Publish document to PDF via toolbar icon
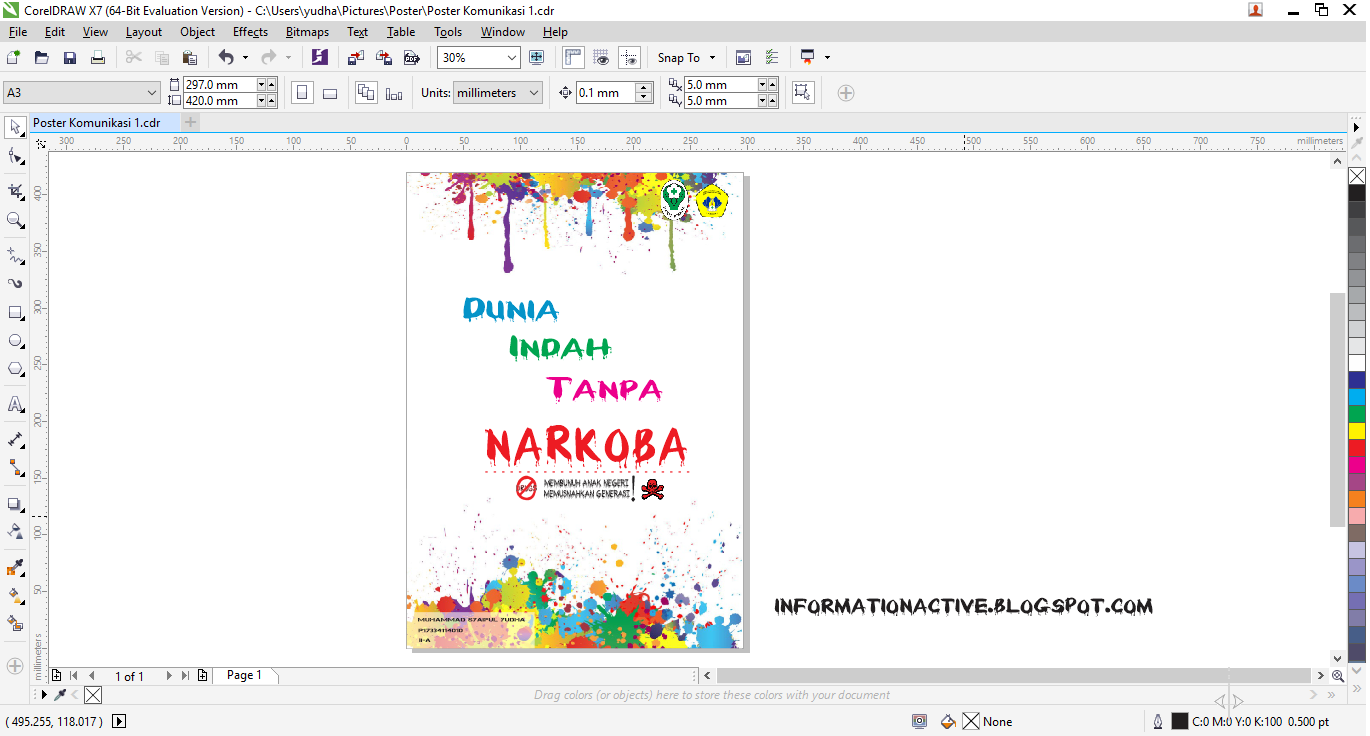Image resolution: width=1370 pixels, height=736 pixels. tap(413, 57)
